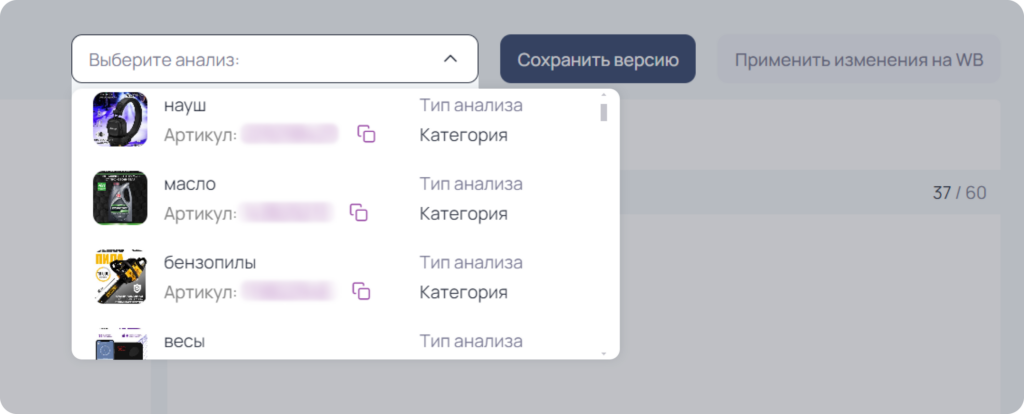Collapse the Выберите анализ dropdown chevron
Screen dimensions: 1024x414
(x=450, y=59)
